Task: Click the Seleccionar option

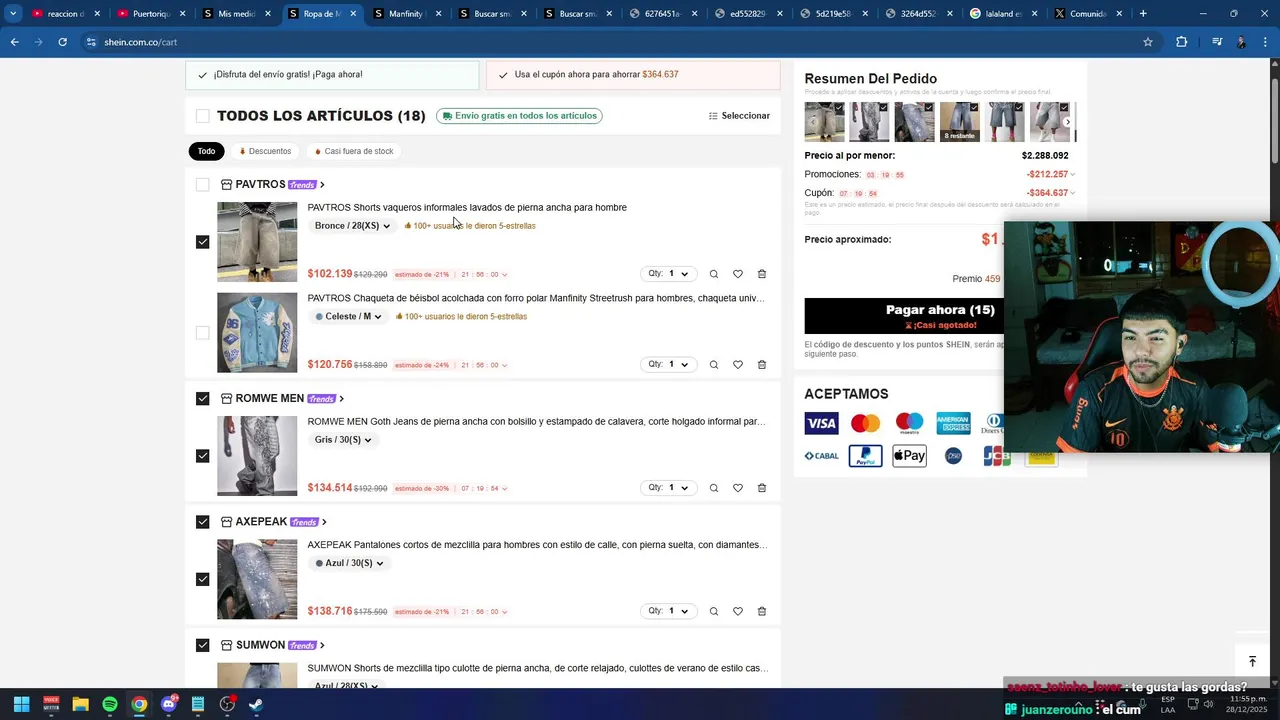Action: click(x=739, y=116)
